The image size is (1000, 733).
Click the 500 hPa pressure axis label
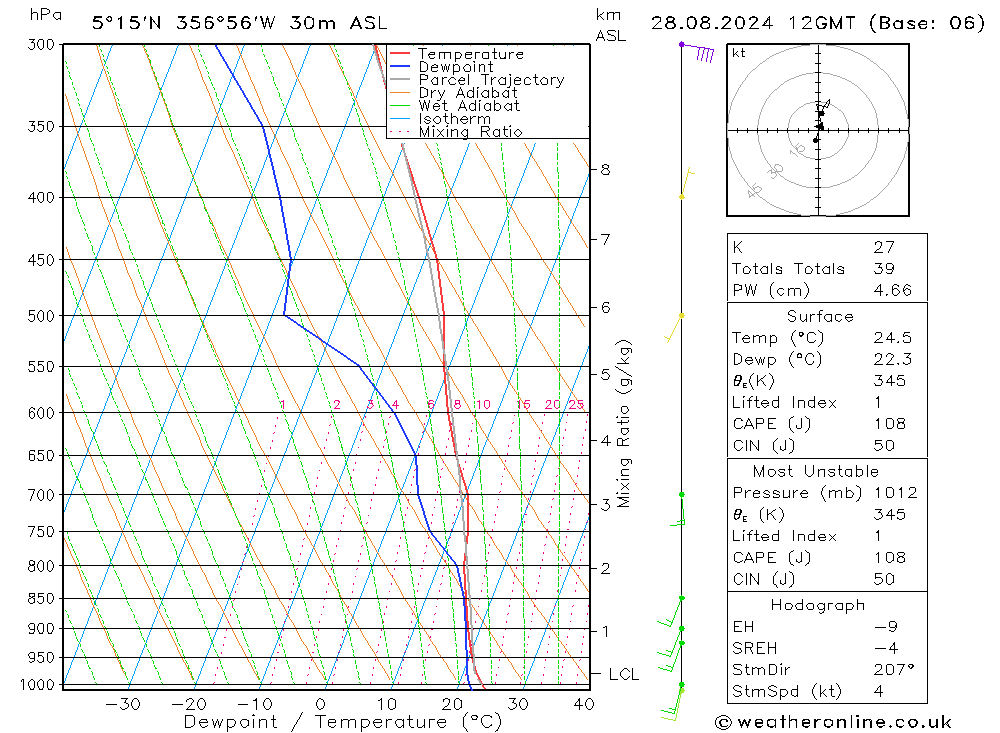point(41,316)
